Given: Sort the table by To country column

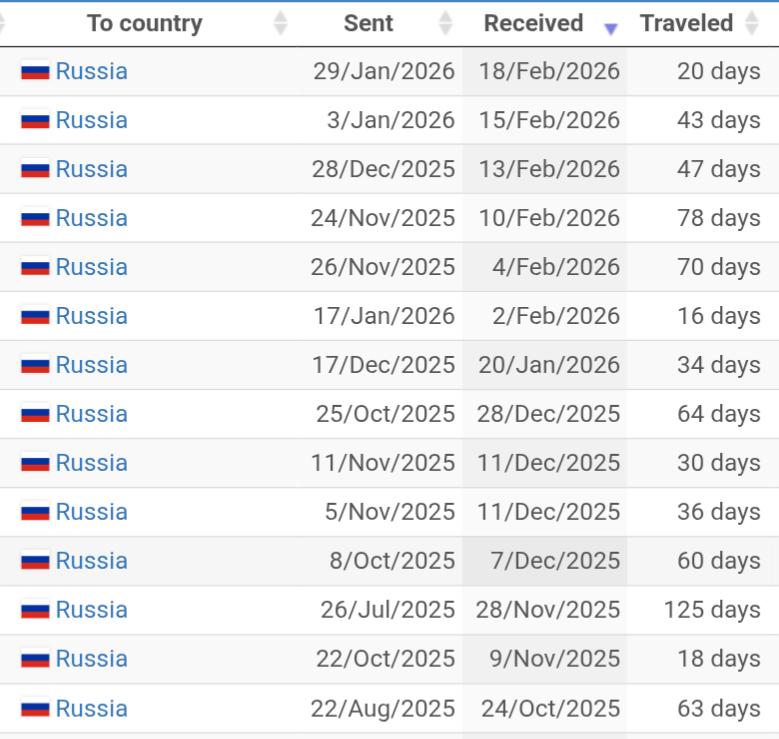Looking at the screenshot, I should (144, 23).
